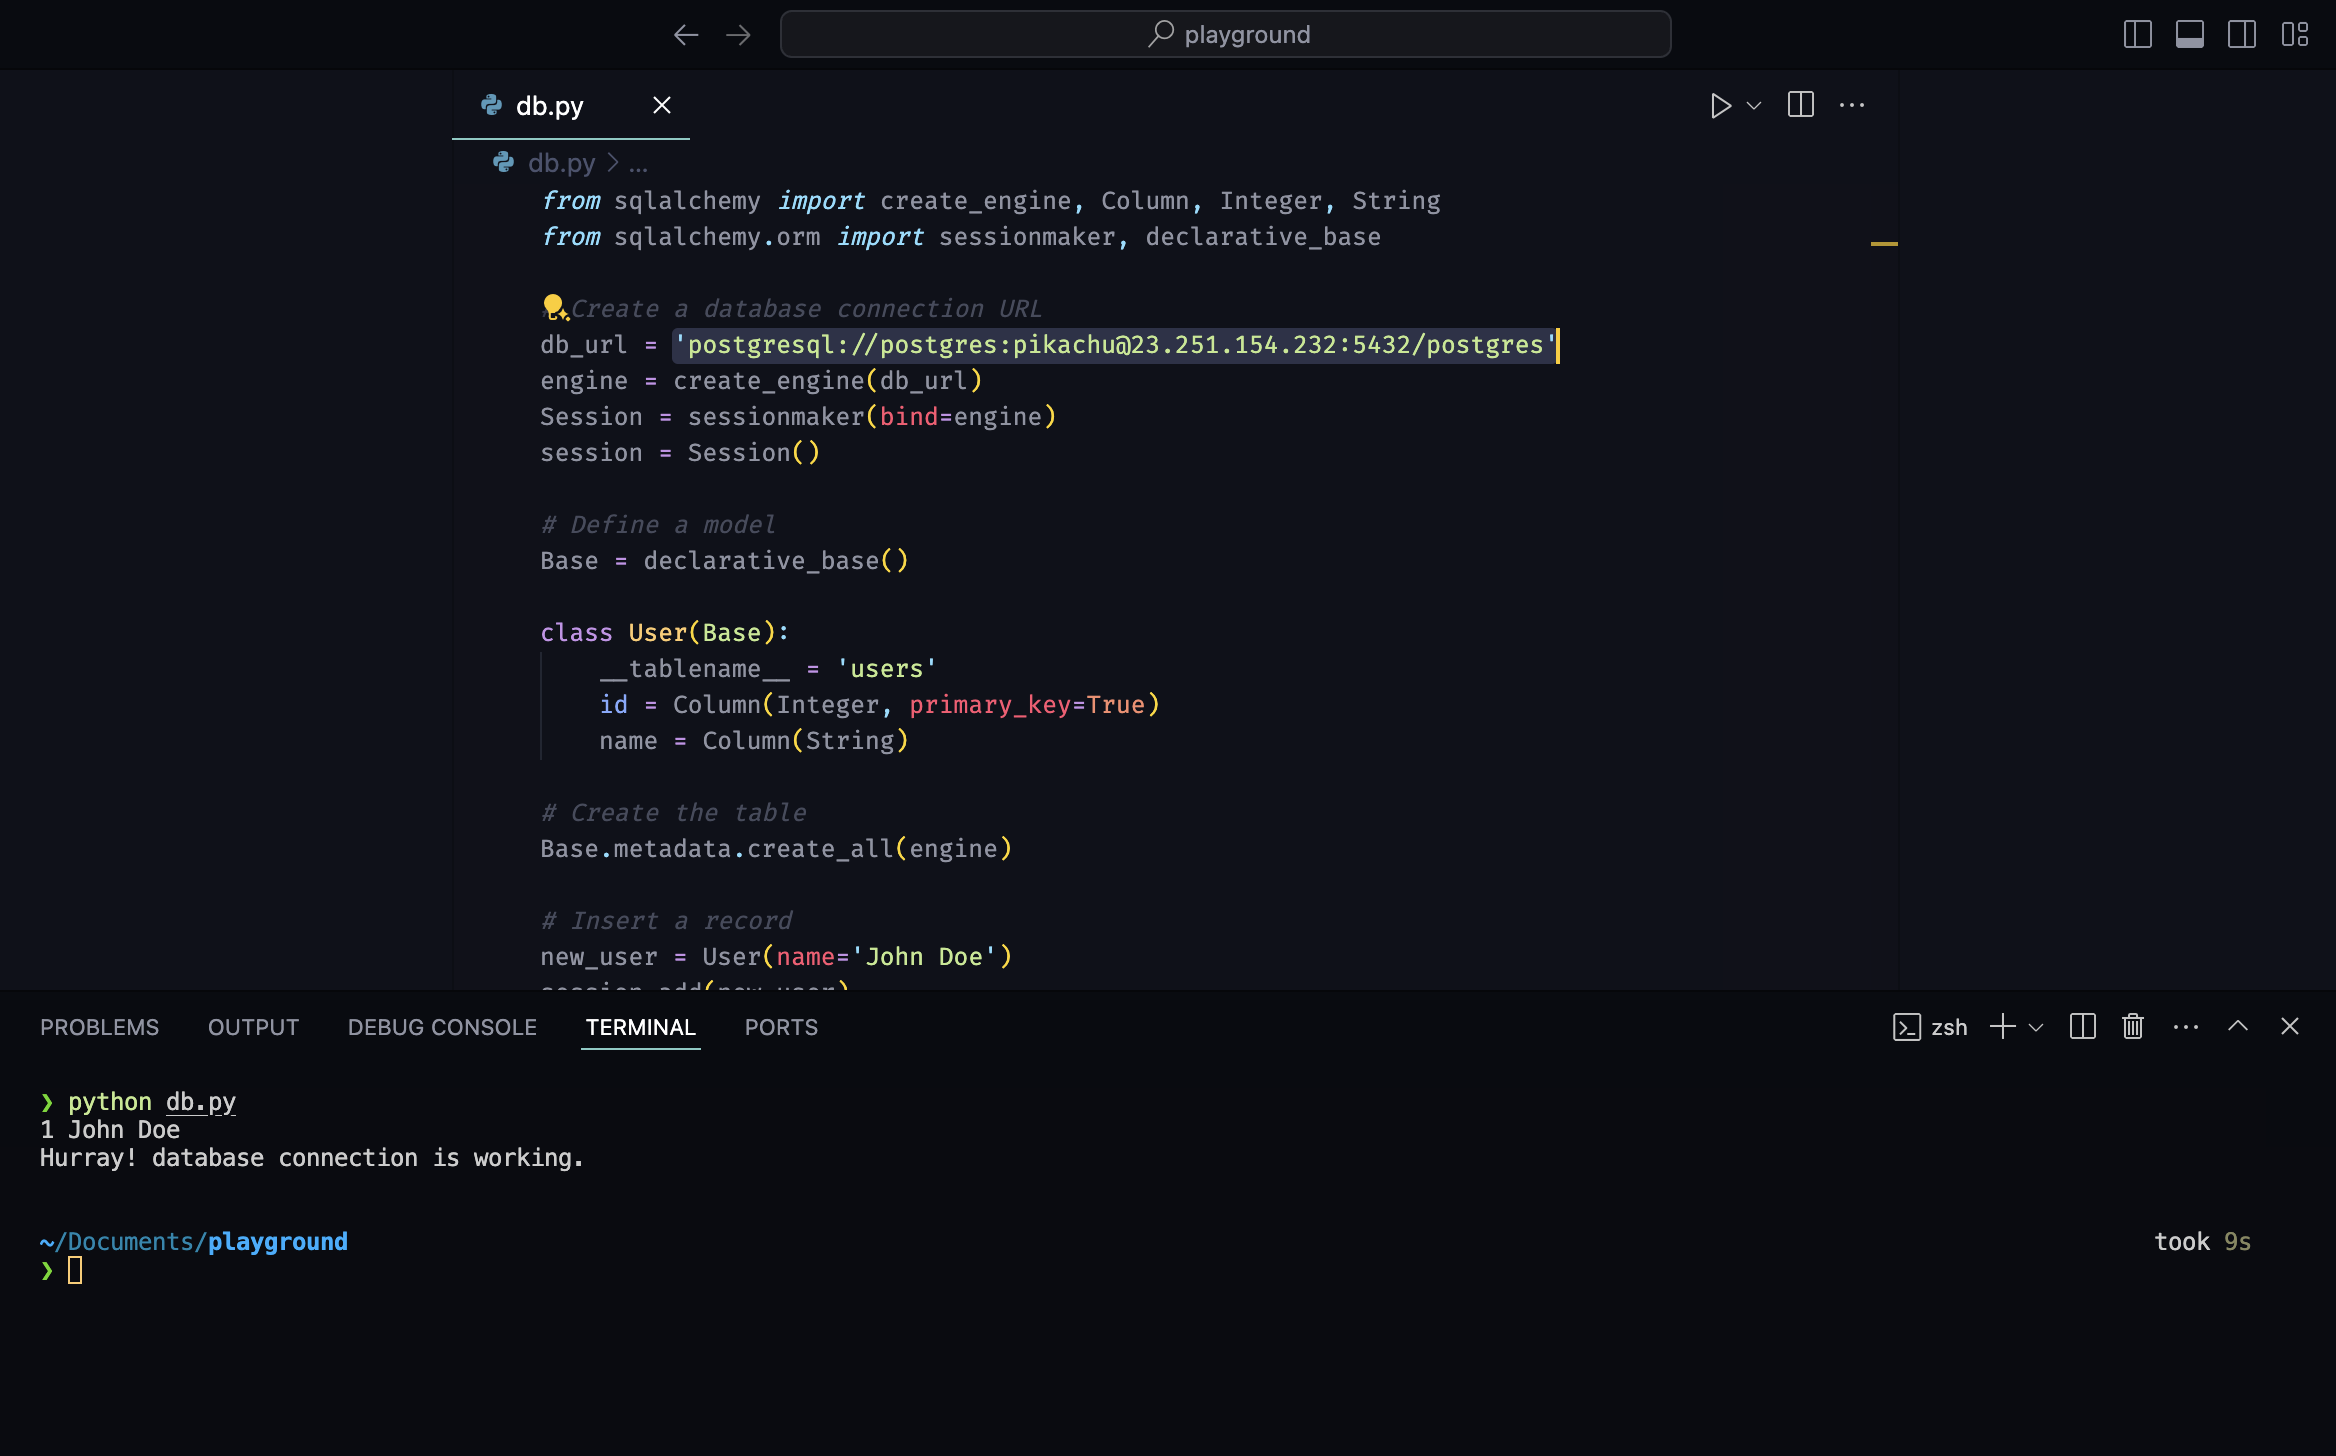
Task: Open editor More Actions ellipsis menu
Action: pyautogui.click(x=1852, y=105)
